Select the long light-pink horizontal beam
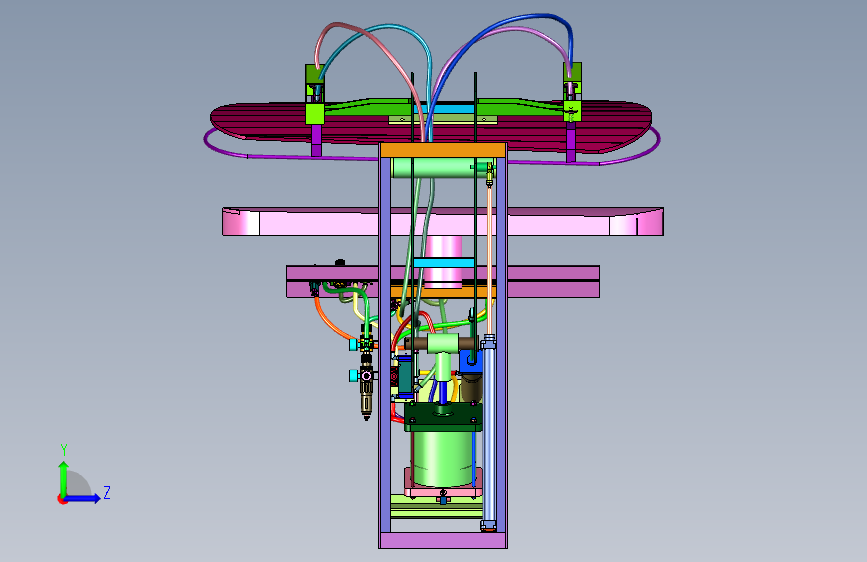This screenshot has width=867, height=562. click(x=443, y=222)
